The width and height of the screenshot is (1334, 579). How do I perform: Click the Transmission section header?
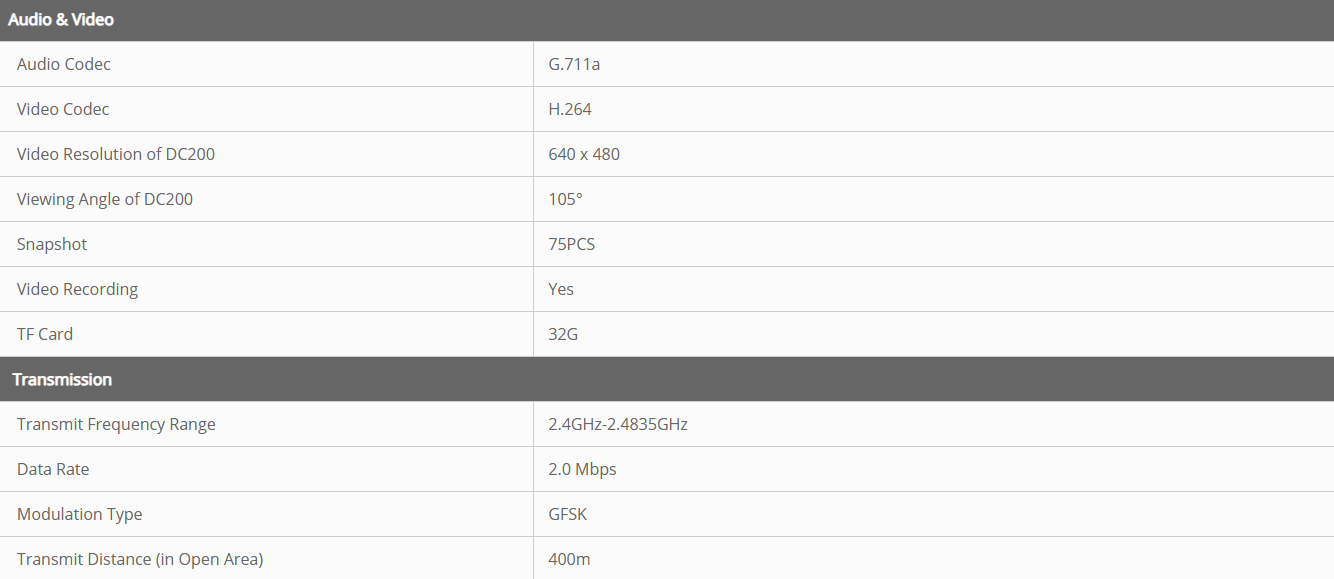coord(62,380)
